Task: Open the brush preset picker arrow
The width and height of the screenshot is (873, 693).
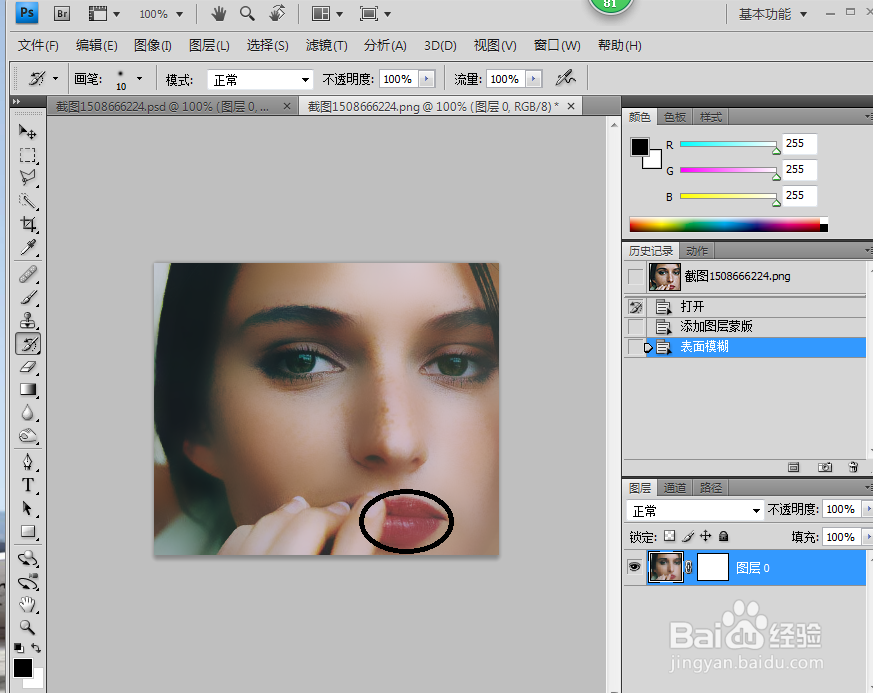Action: point(139,78)
